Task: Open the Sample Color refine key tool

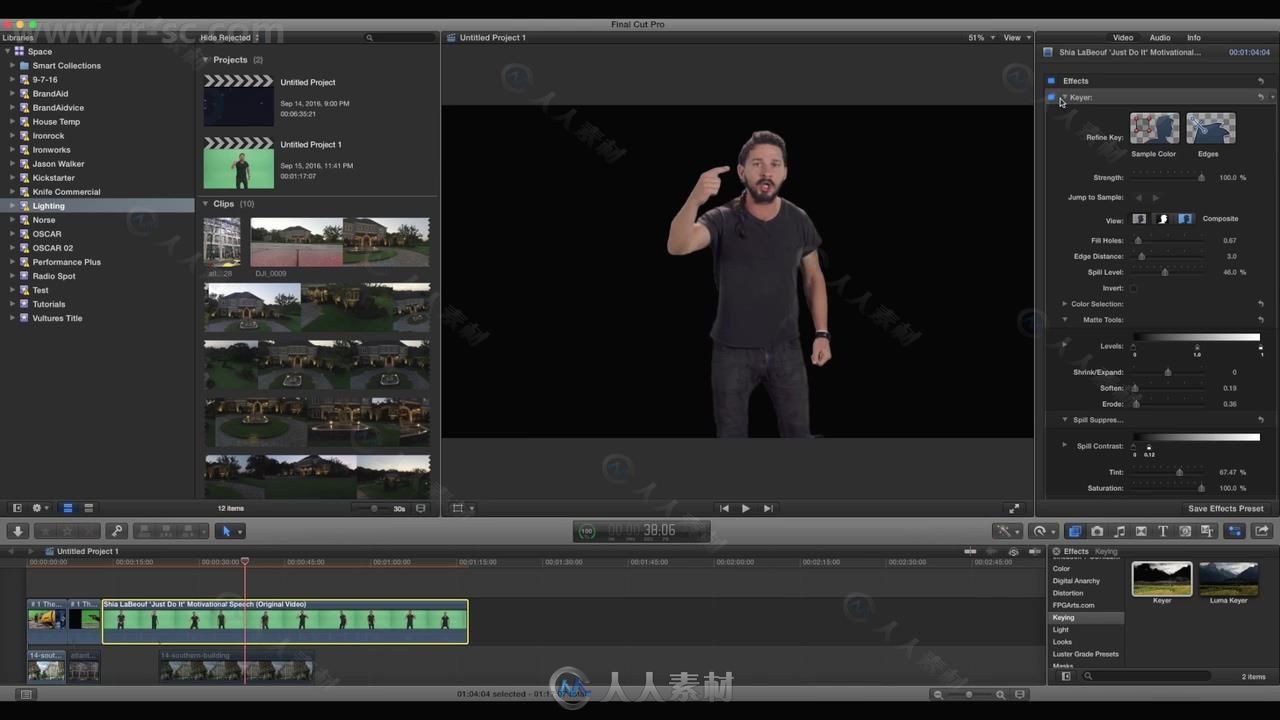Action: [x=1154, y=128]
